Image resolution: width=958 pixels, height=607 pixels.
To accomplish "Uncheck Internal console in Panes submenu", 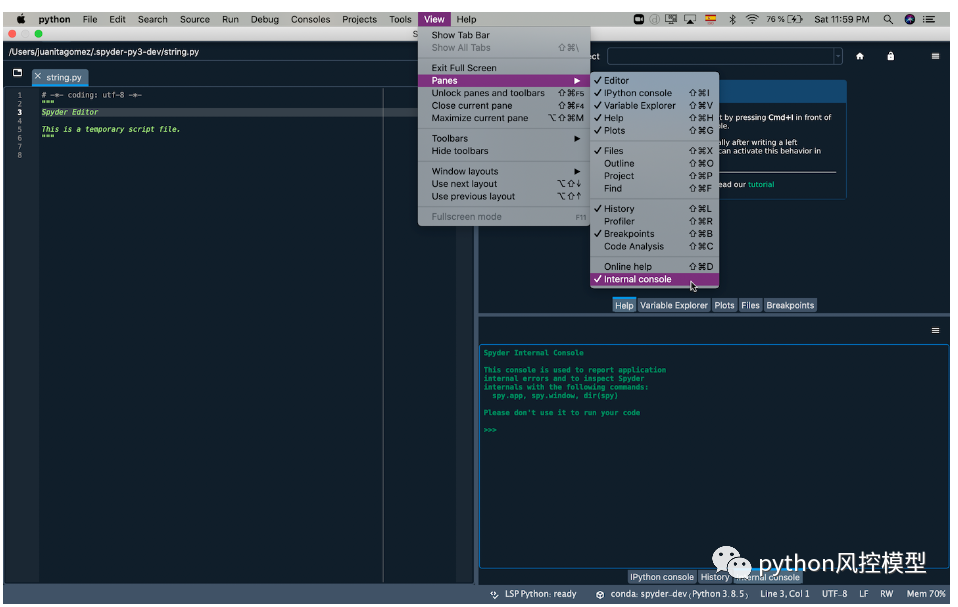I will pyautogui.click(x=637, y=280).
